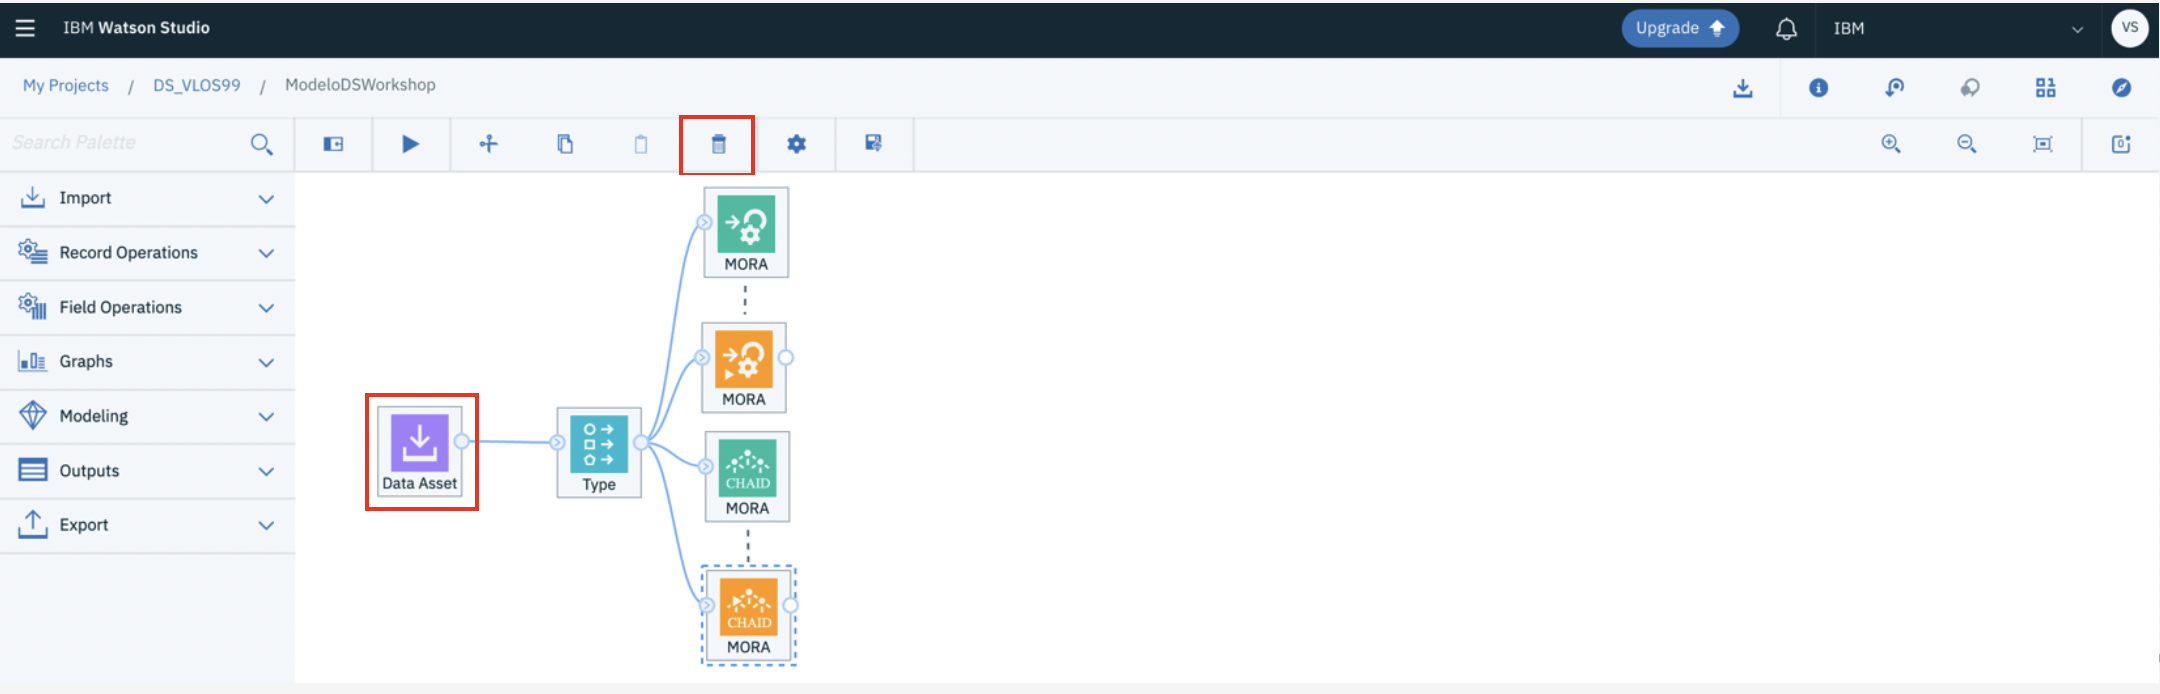
Task: Open the IBM account dropdown
Action: [1958, 29]
